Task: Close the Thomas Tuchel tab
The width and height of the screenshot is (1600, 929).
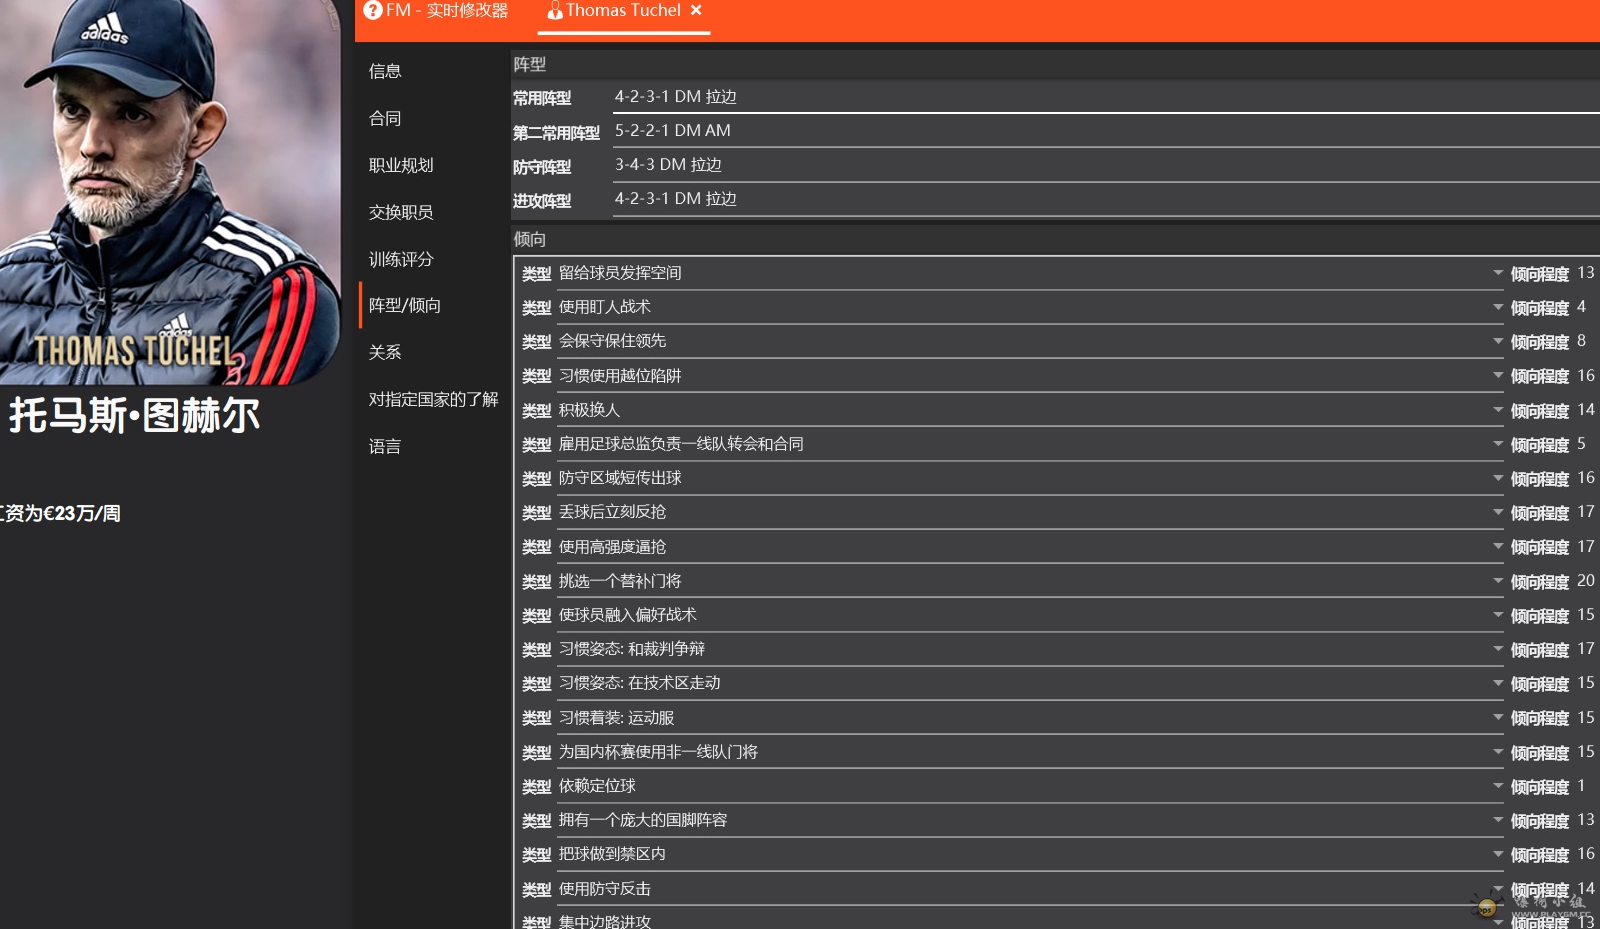Action: (x=696, y=10)
